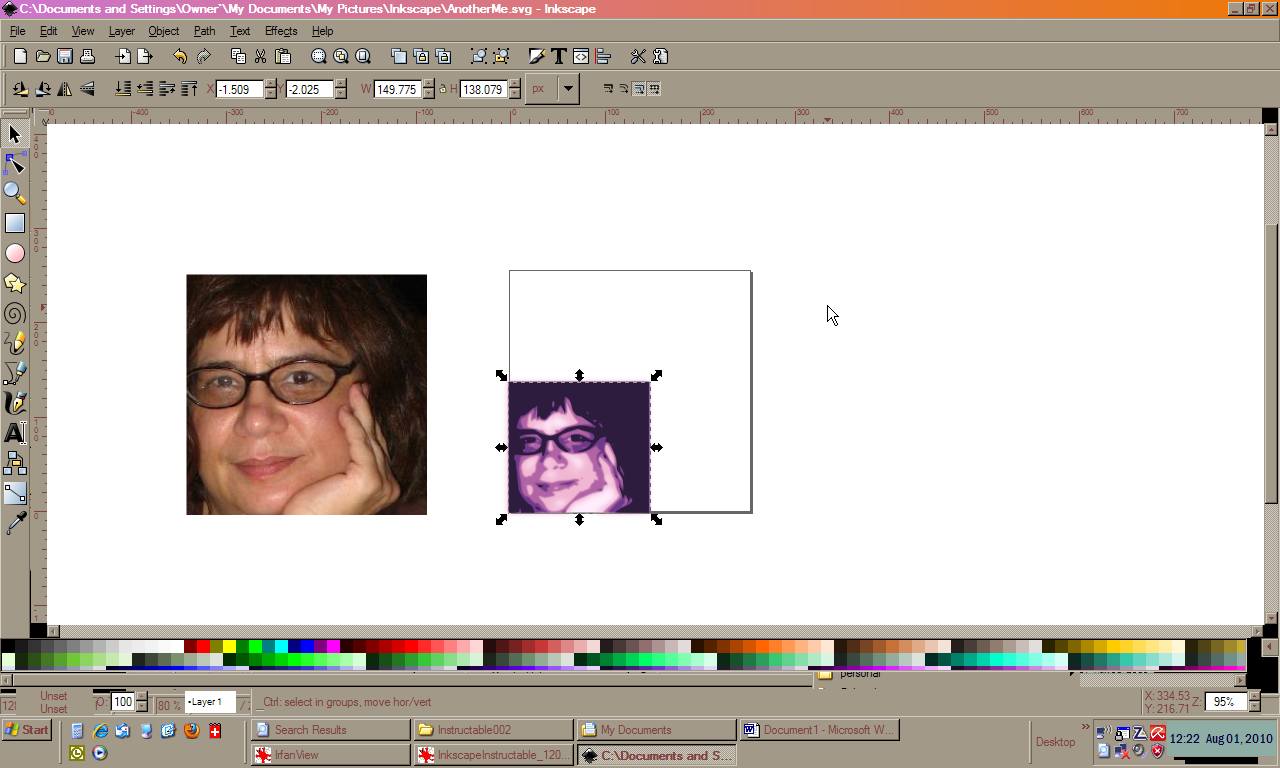This screenshot has width=1280, height=768.
Task: Select the Selector arrow tool
Action: (14, 134)
